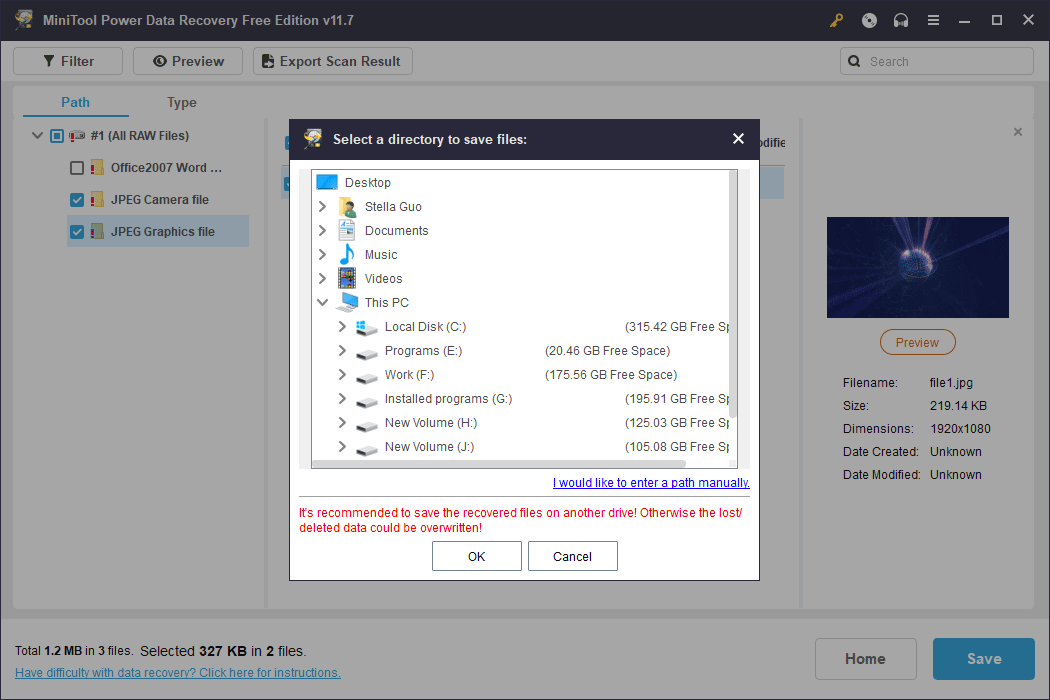
Task: Click the Stella Guo user folder icon
Action: 347,206
